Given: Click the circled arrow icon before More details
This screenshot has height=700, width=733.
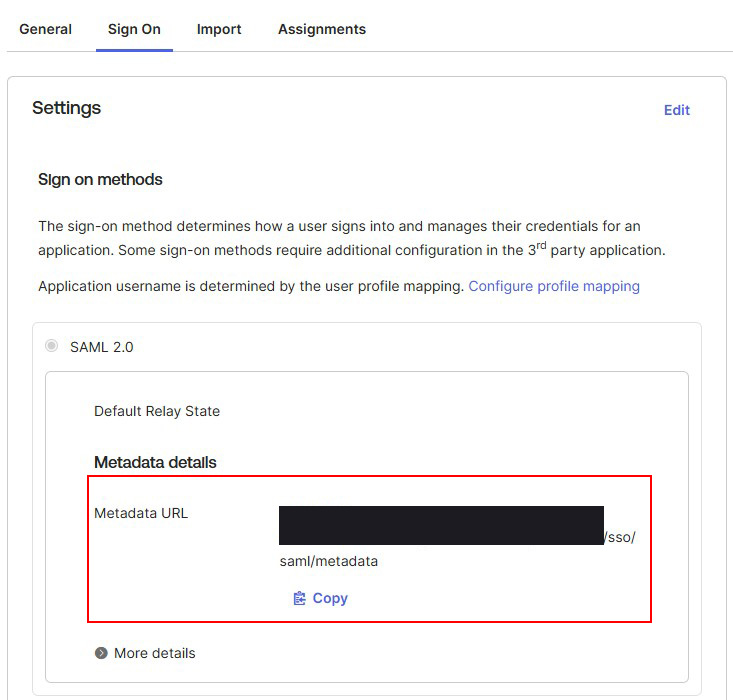Looking at the screenshot, I should point(101,653).
